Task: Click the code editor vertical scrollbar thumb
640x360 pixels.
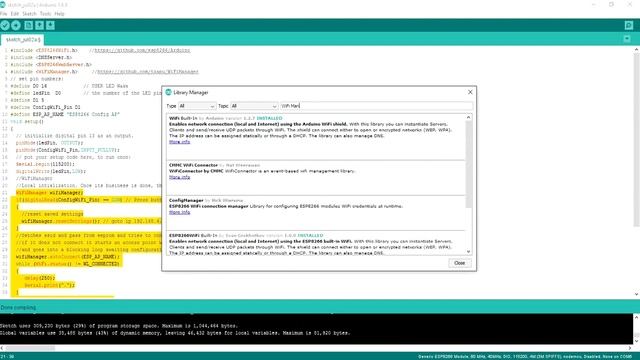Action: coord(636,140)
